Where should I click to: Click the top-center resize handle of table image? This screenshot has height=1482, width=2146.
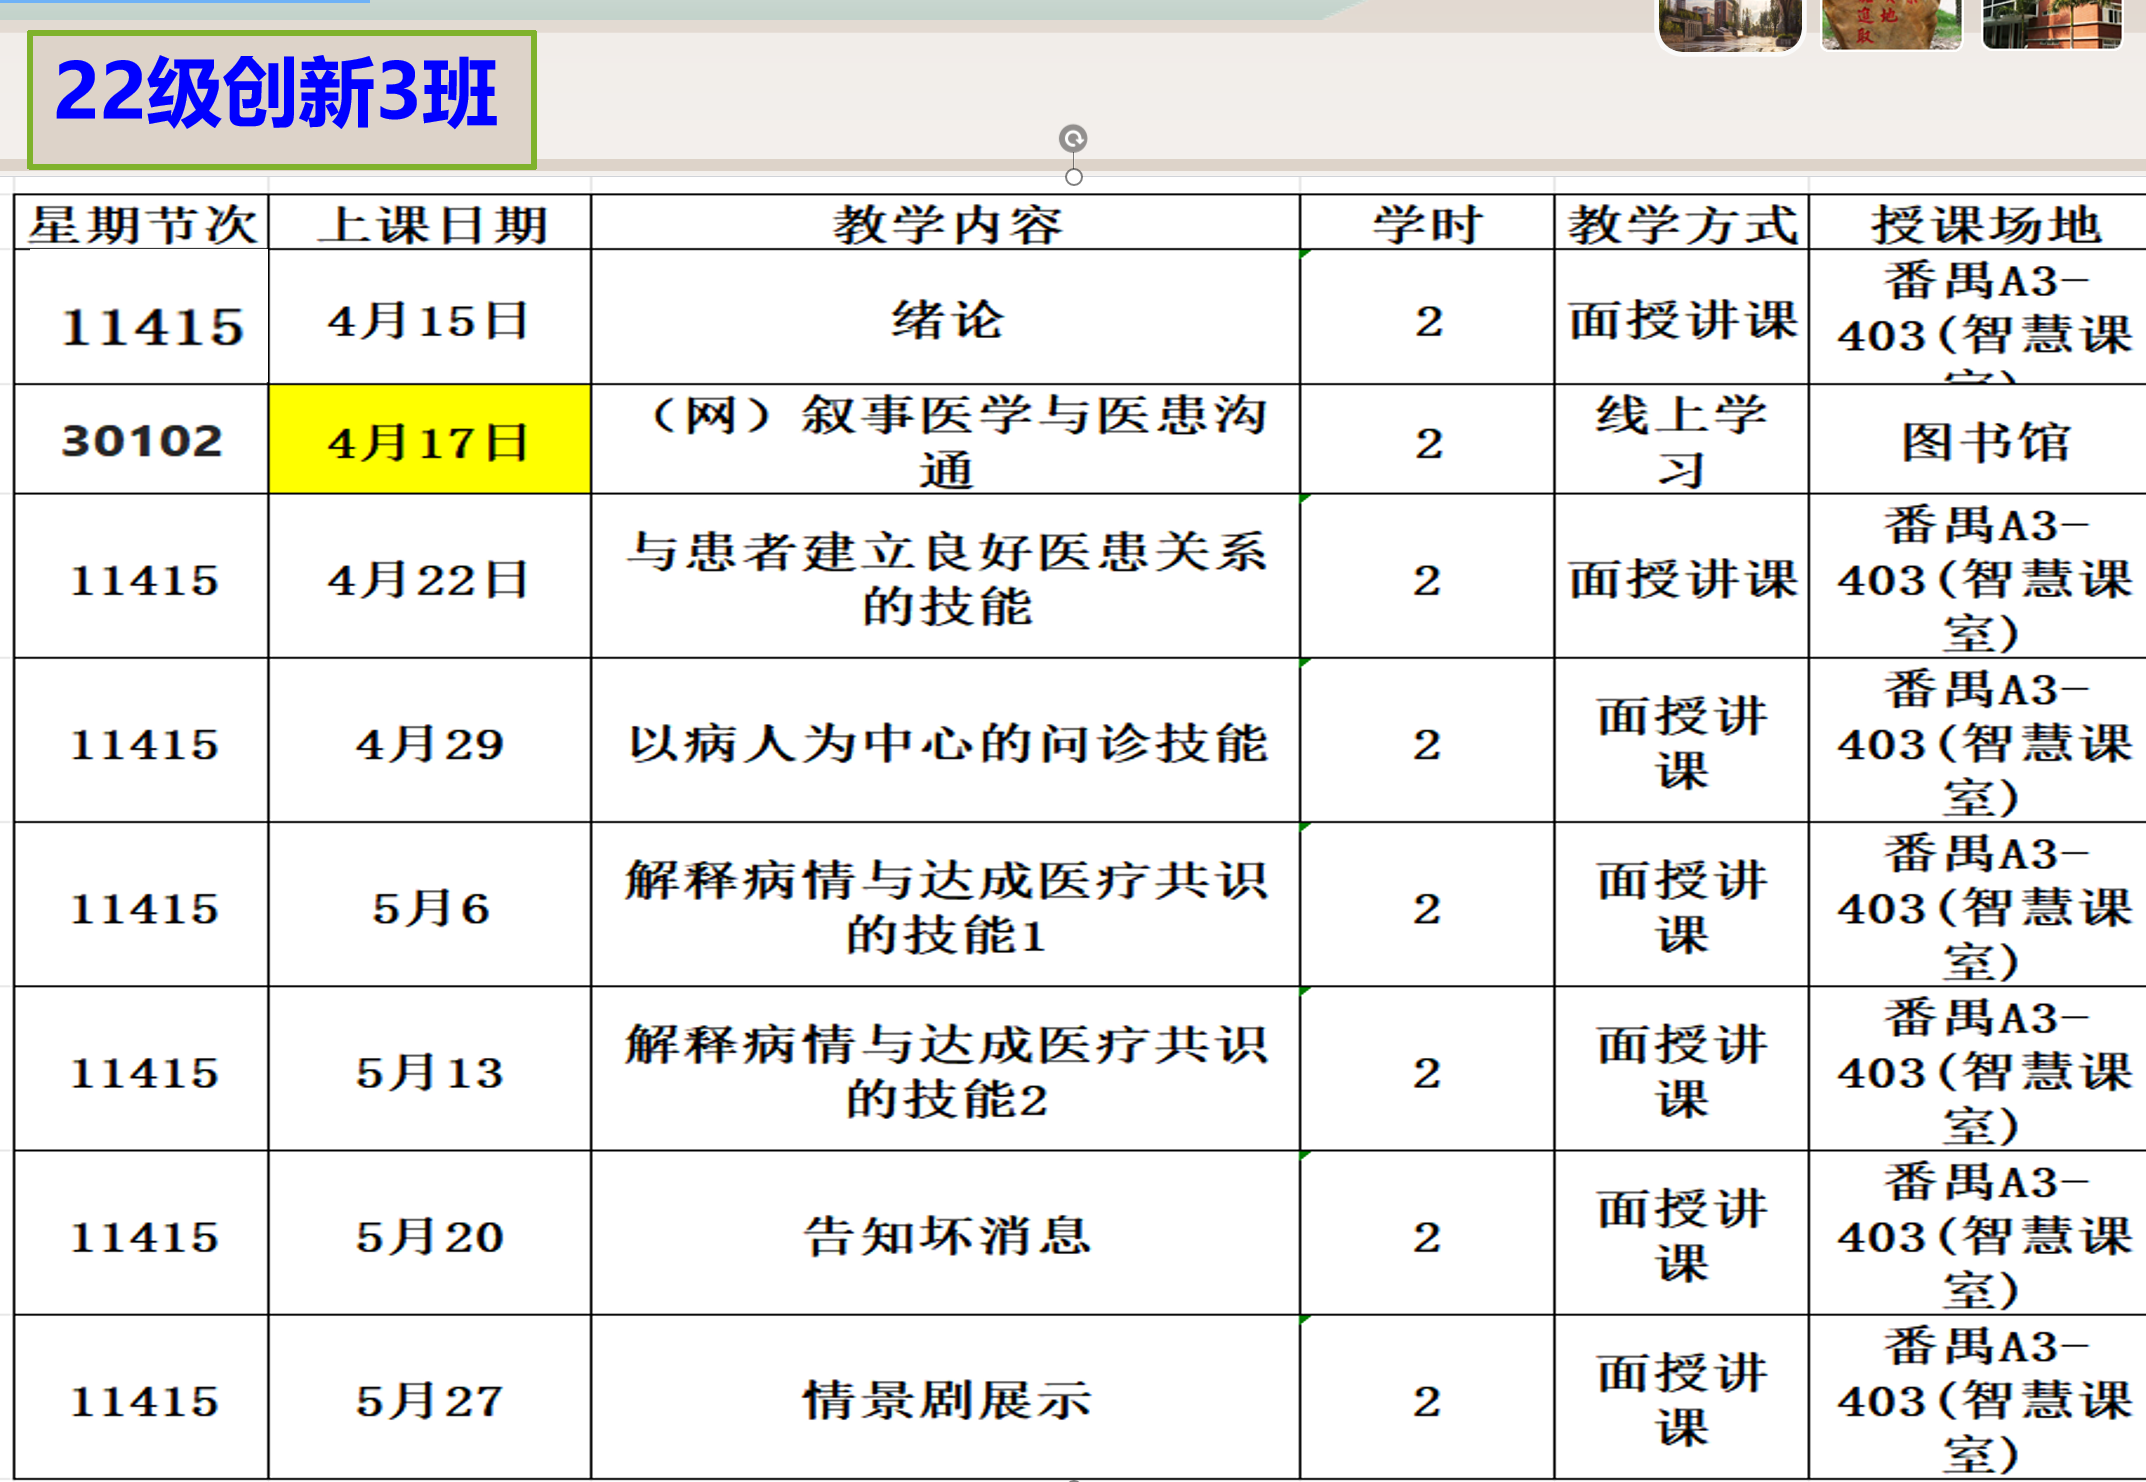(1074, 177)
